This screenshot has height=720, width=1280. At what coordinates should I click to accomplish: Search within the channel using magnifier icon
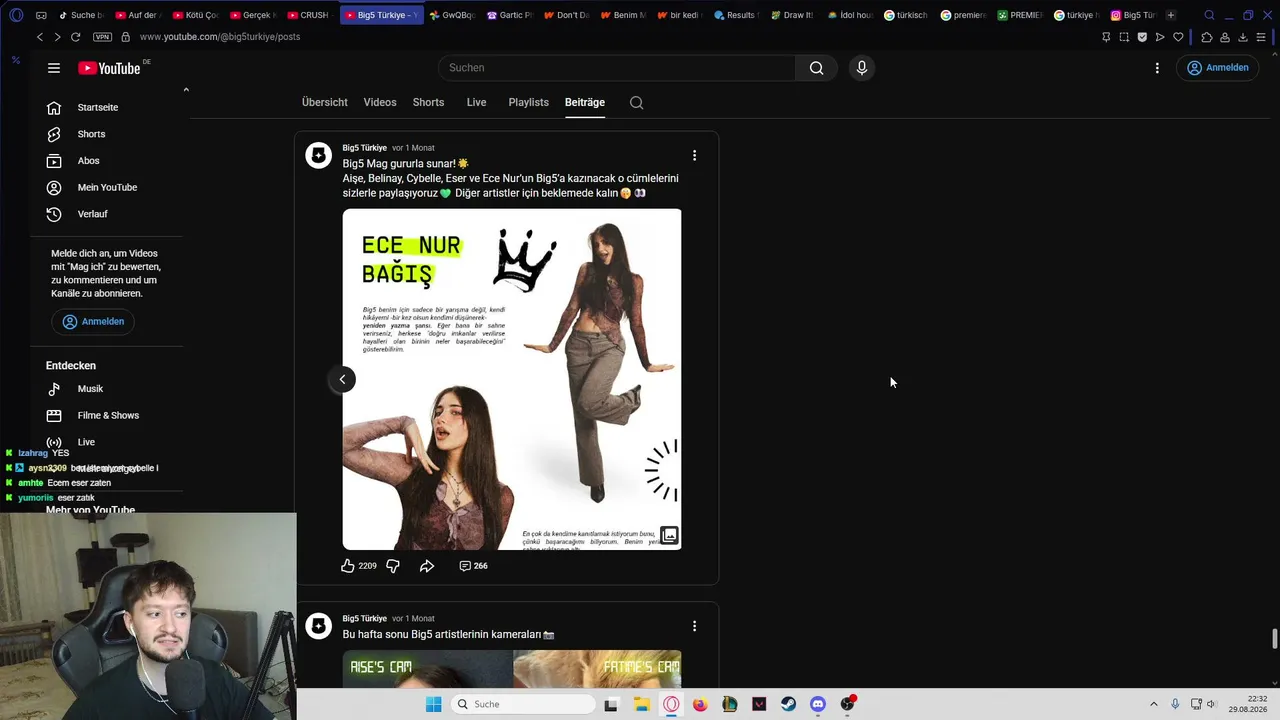pyautogui.click(x=636, y=102)
